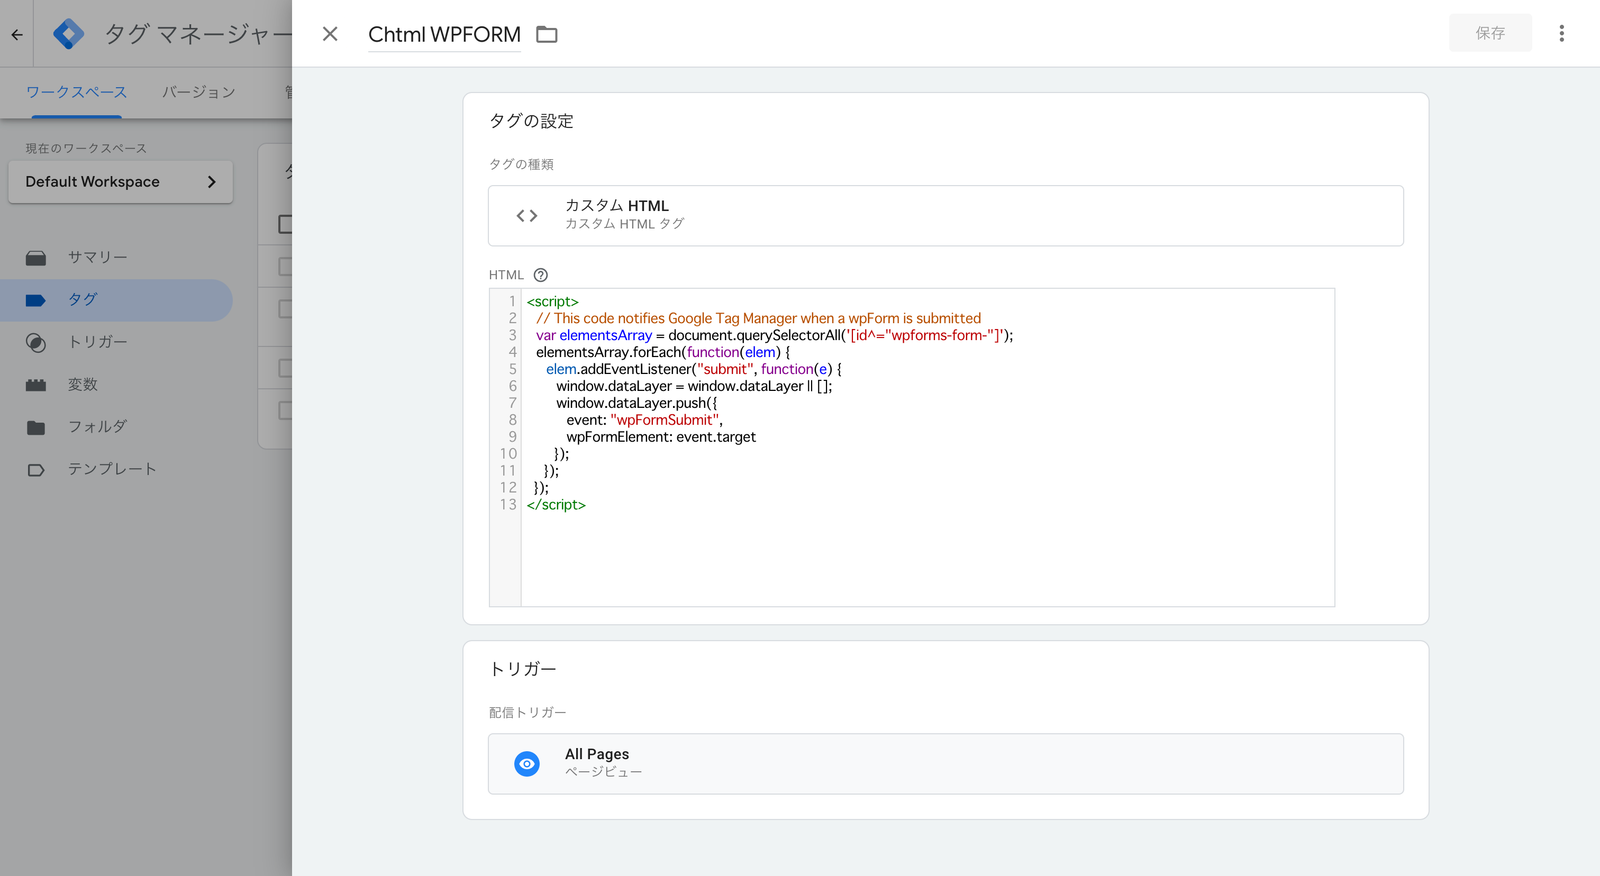Switch to the ワークスペース tab
1600x876 pixels.
click(x=76, y=92)
